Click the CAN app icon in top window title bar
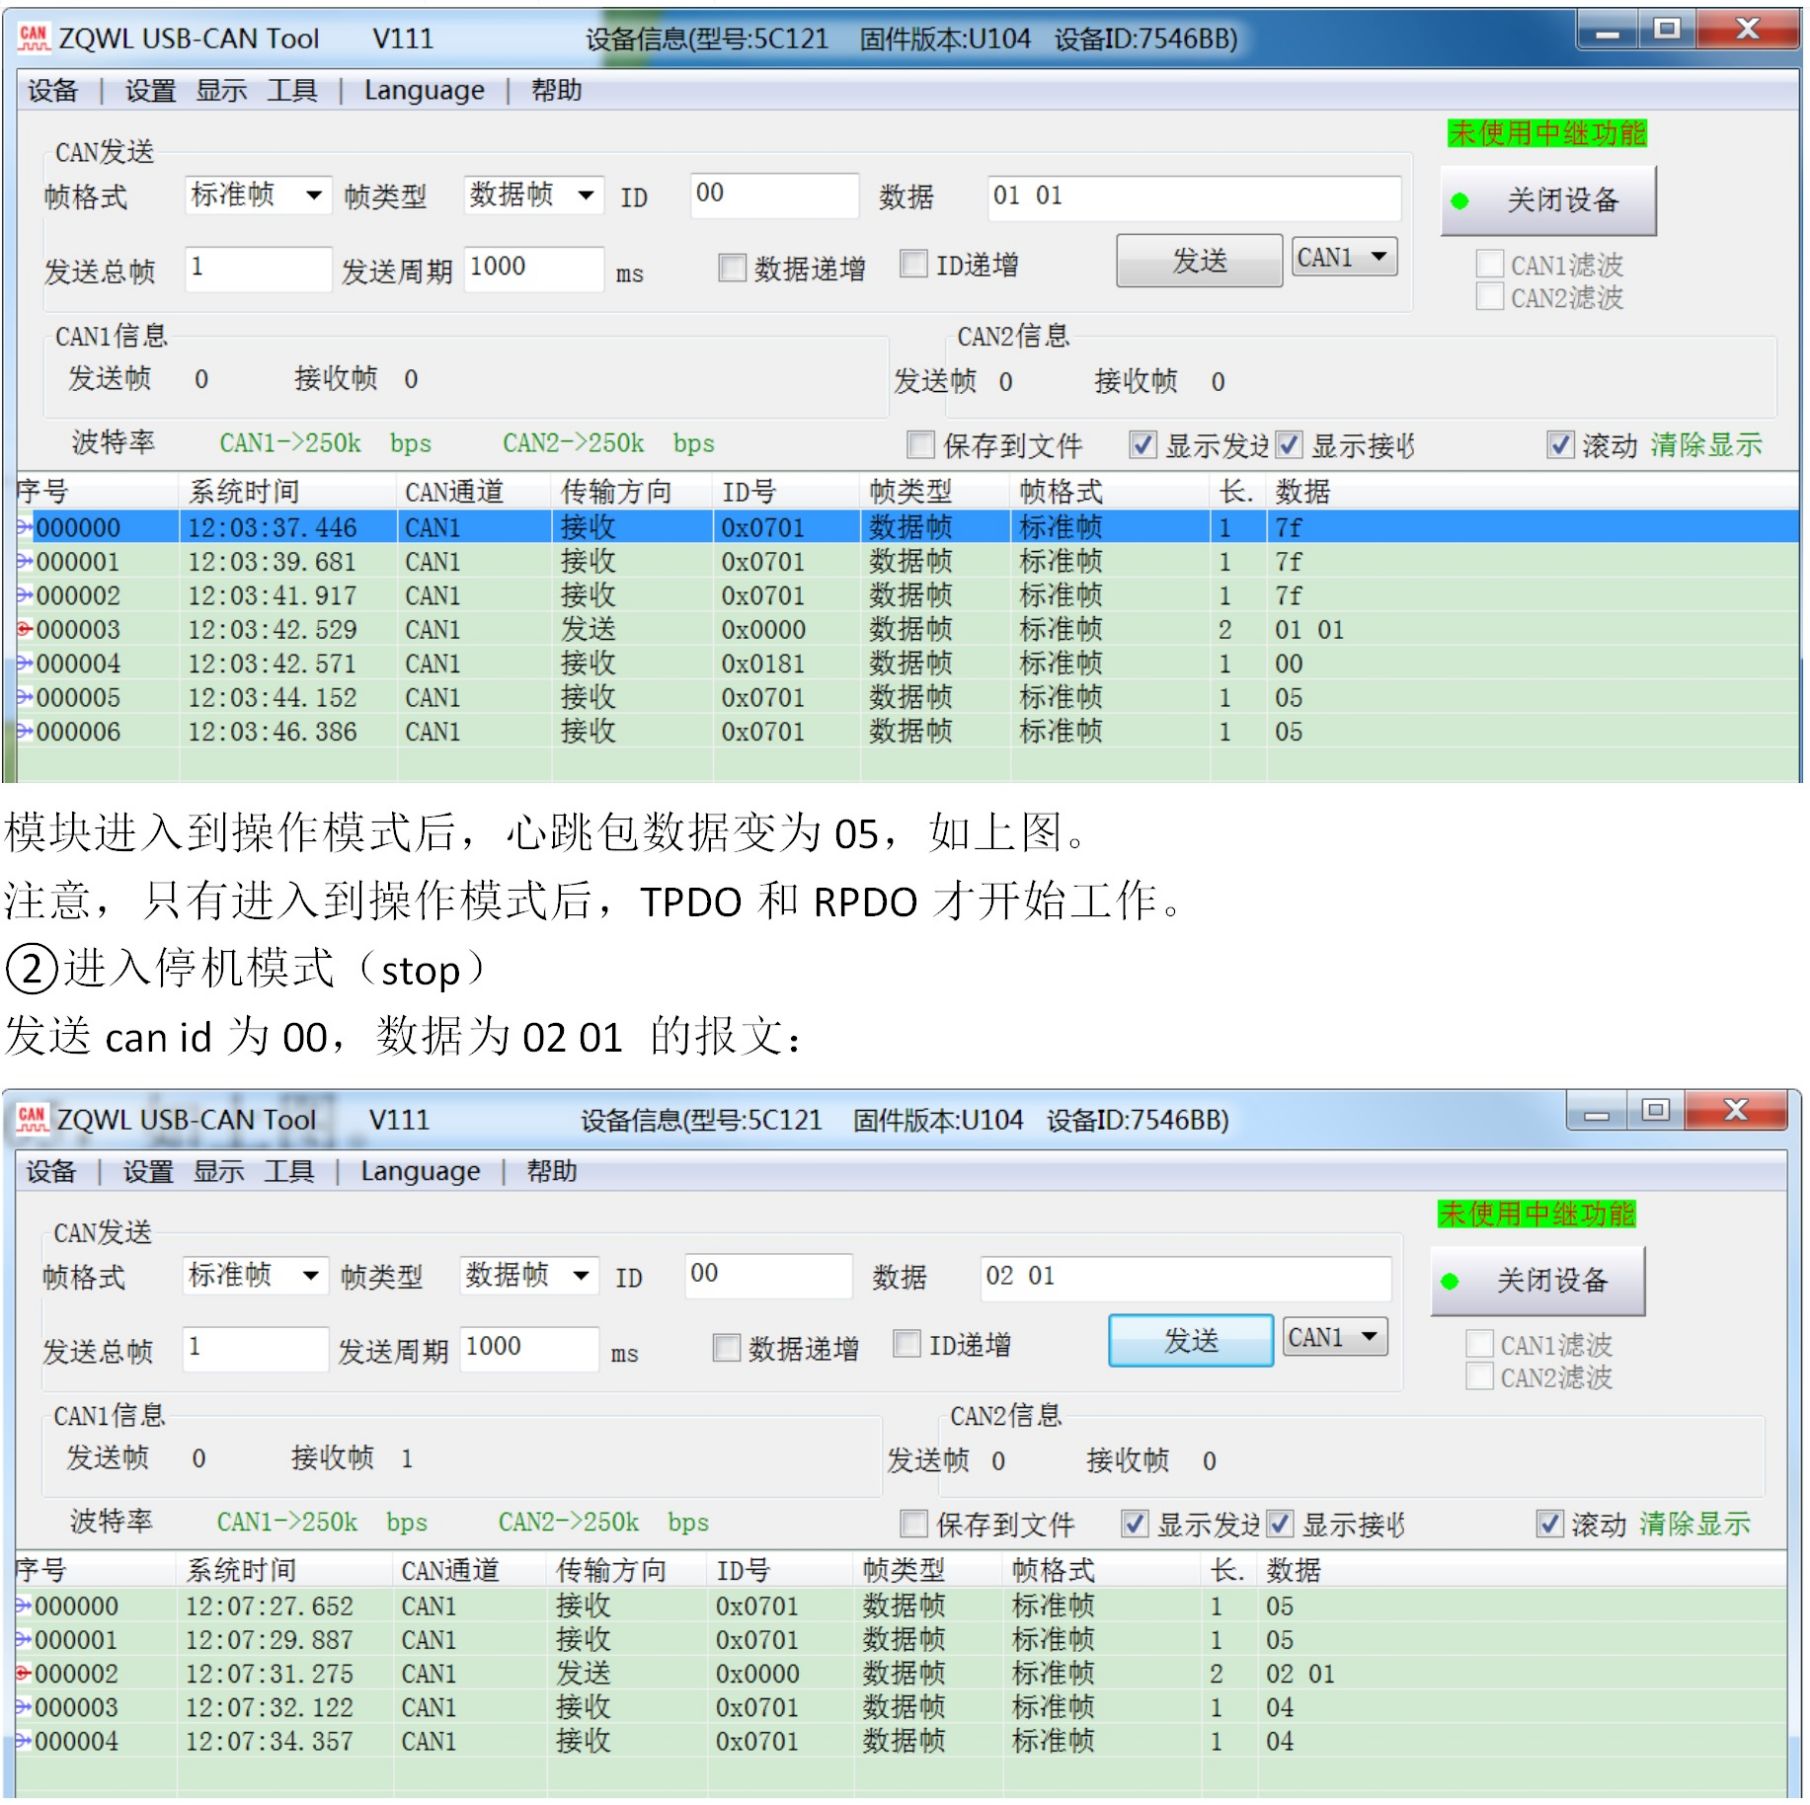1810x1805 pixels. click(x=33, y=38)
